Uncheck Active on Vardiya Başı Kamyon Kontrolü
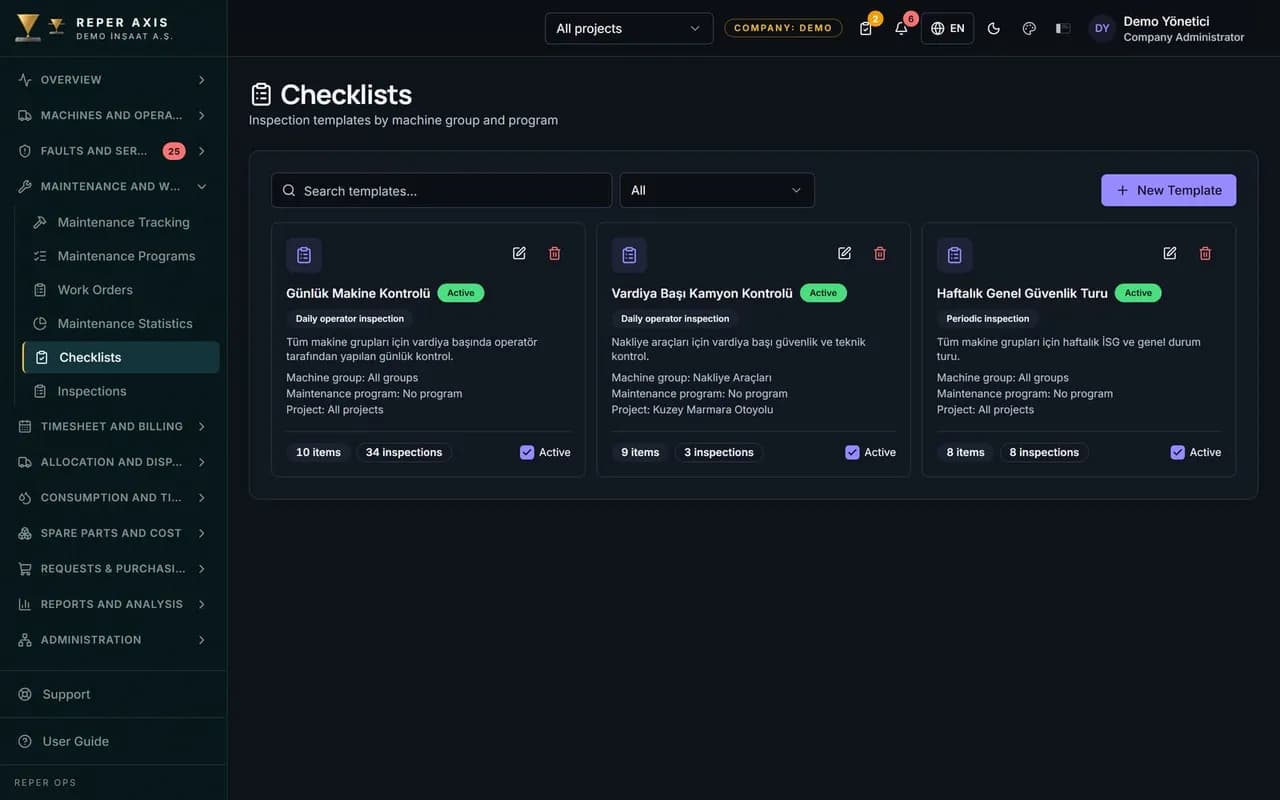This screenshot has width=1280, height=800. pos(852,452)
